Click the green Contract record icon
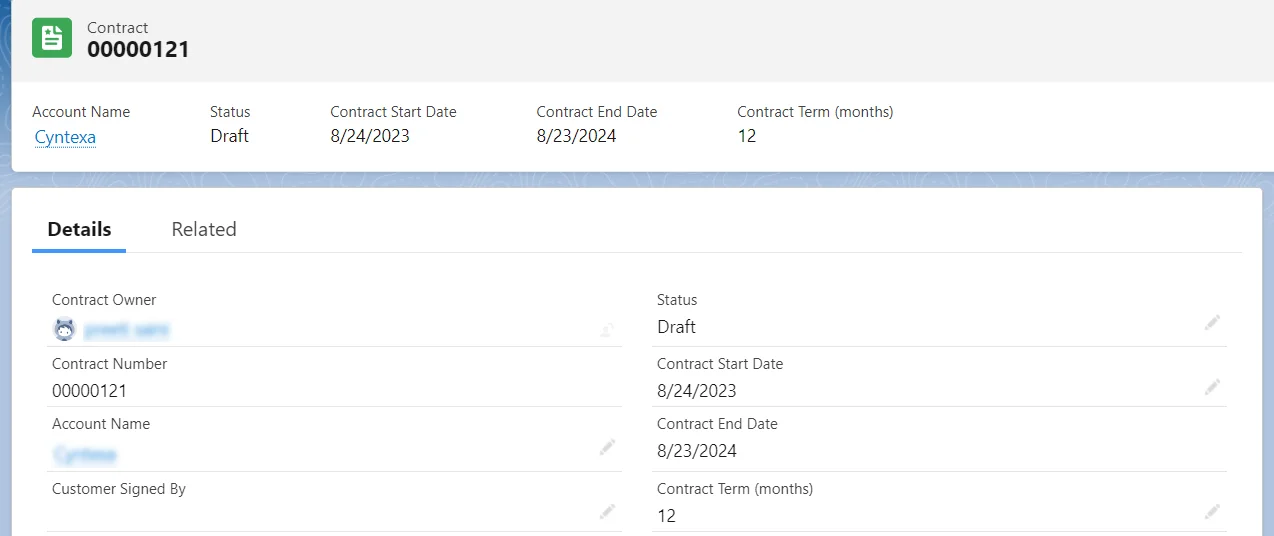The width and height of the screenshot is (1274, 536). point(52,38)
